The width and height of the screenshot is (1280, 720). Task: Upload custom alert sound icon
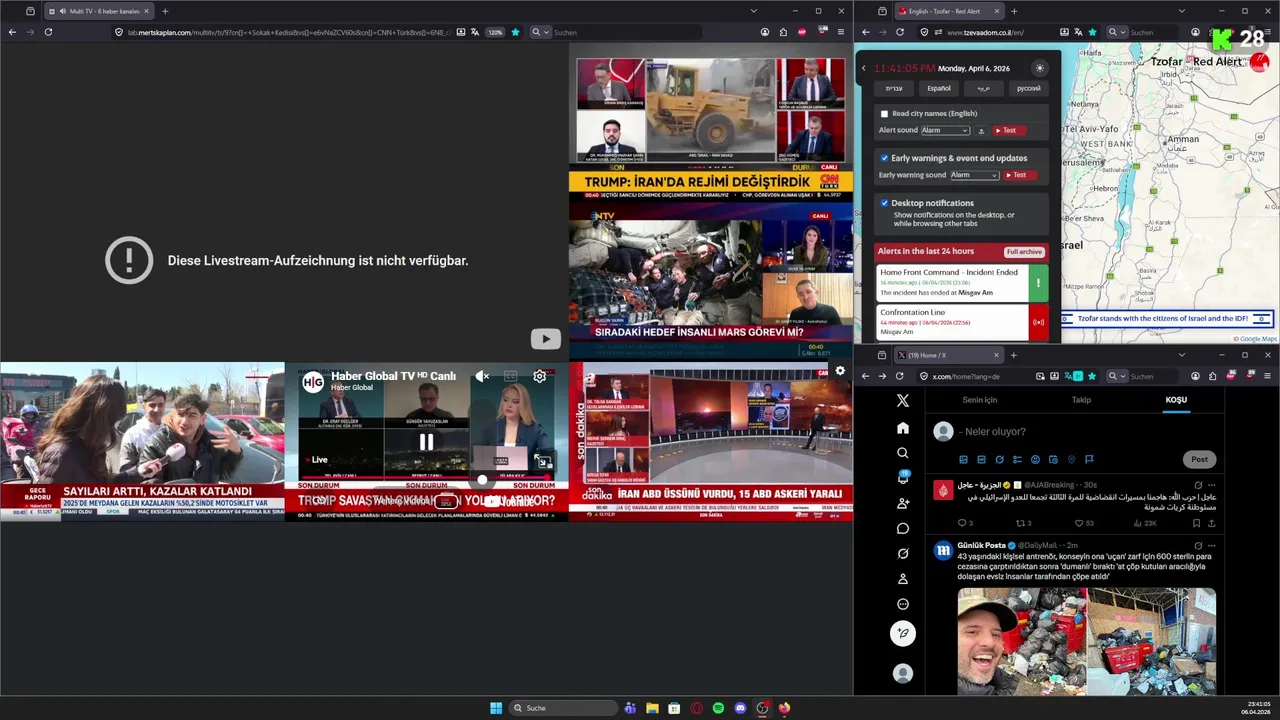click(x=981, y=131)
